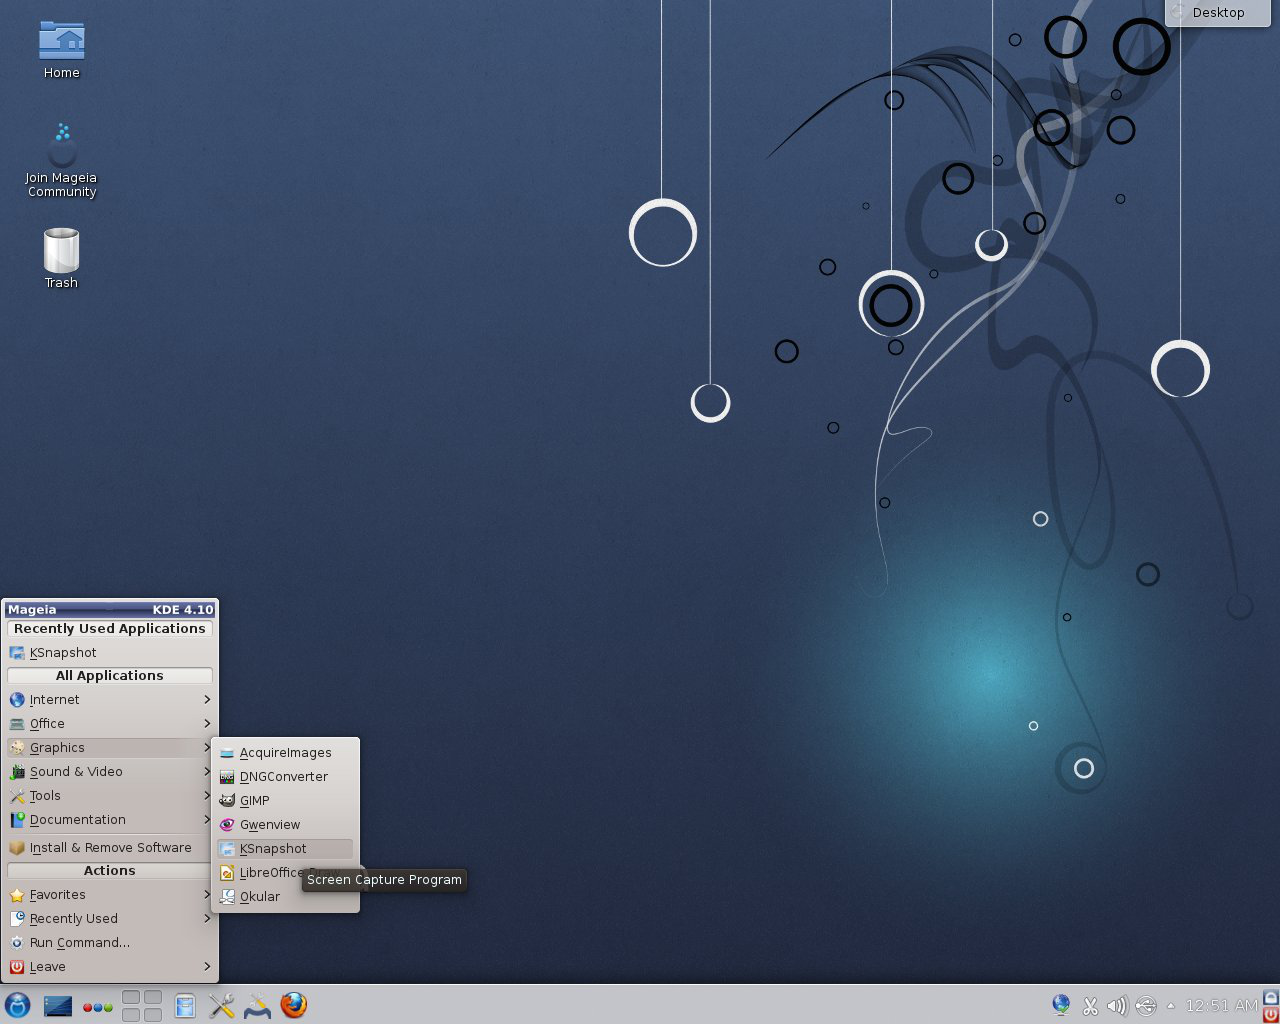Switch to the top-left virtual desktop in the pager

[131, 997]
